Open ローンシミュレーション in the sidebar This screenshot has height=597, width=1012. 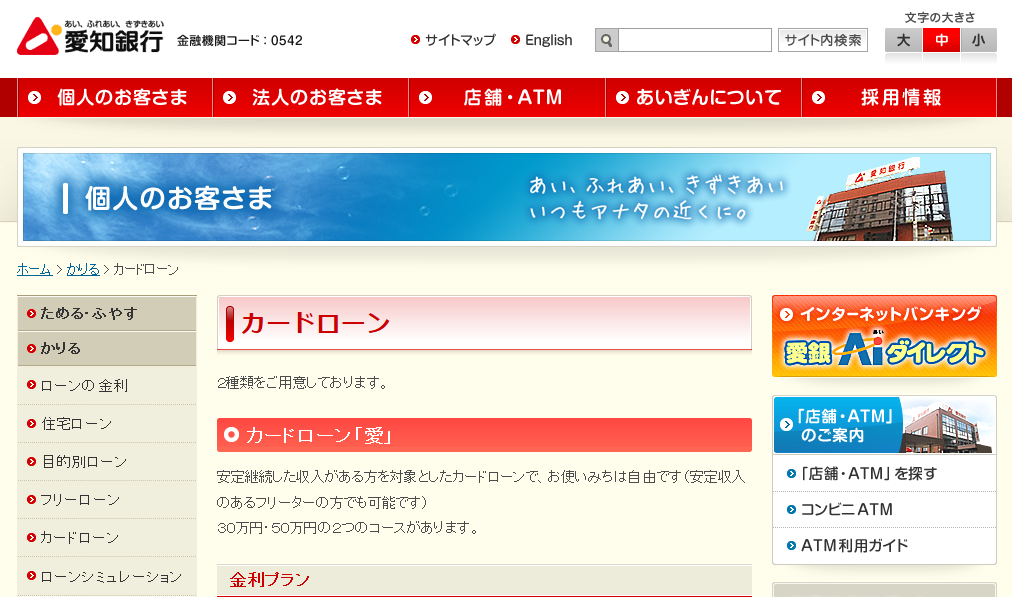pyautogui.click(x=107, y=576)
